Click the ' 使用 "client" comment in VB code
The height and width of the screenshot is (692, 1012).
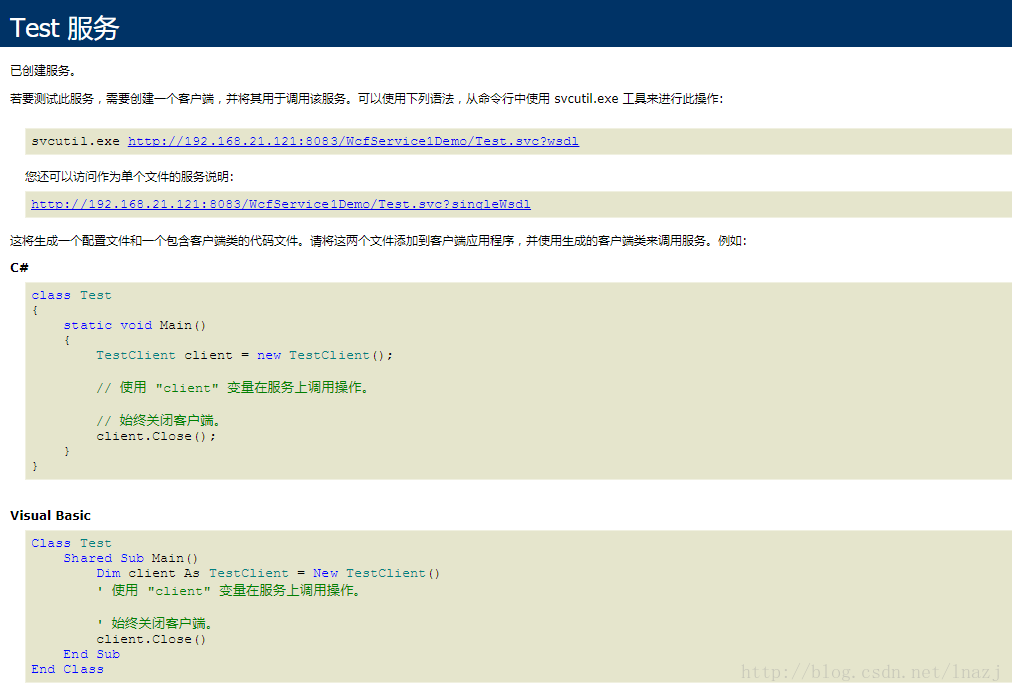[228, 590]
